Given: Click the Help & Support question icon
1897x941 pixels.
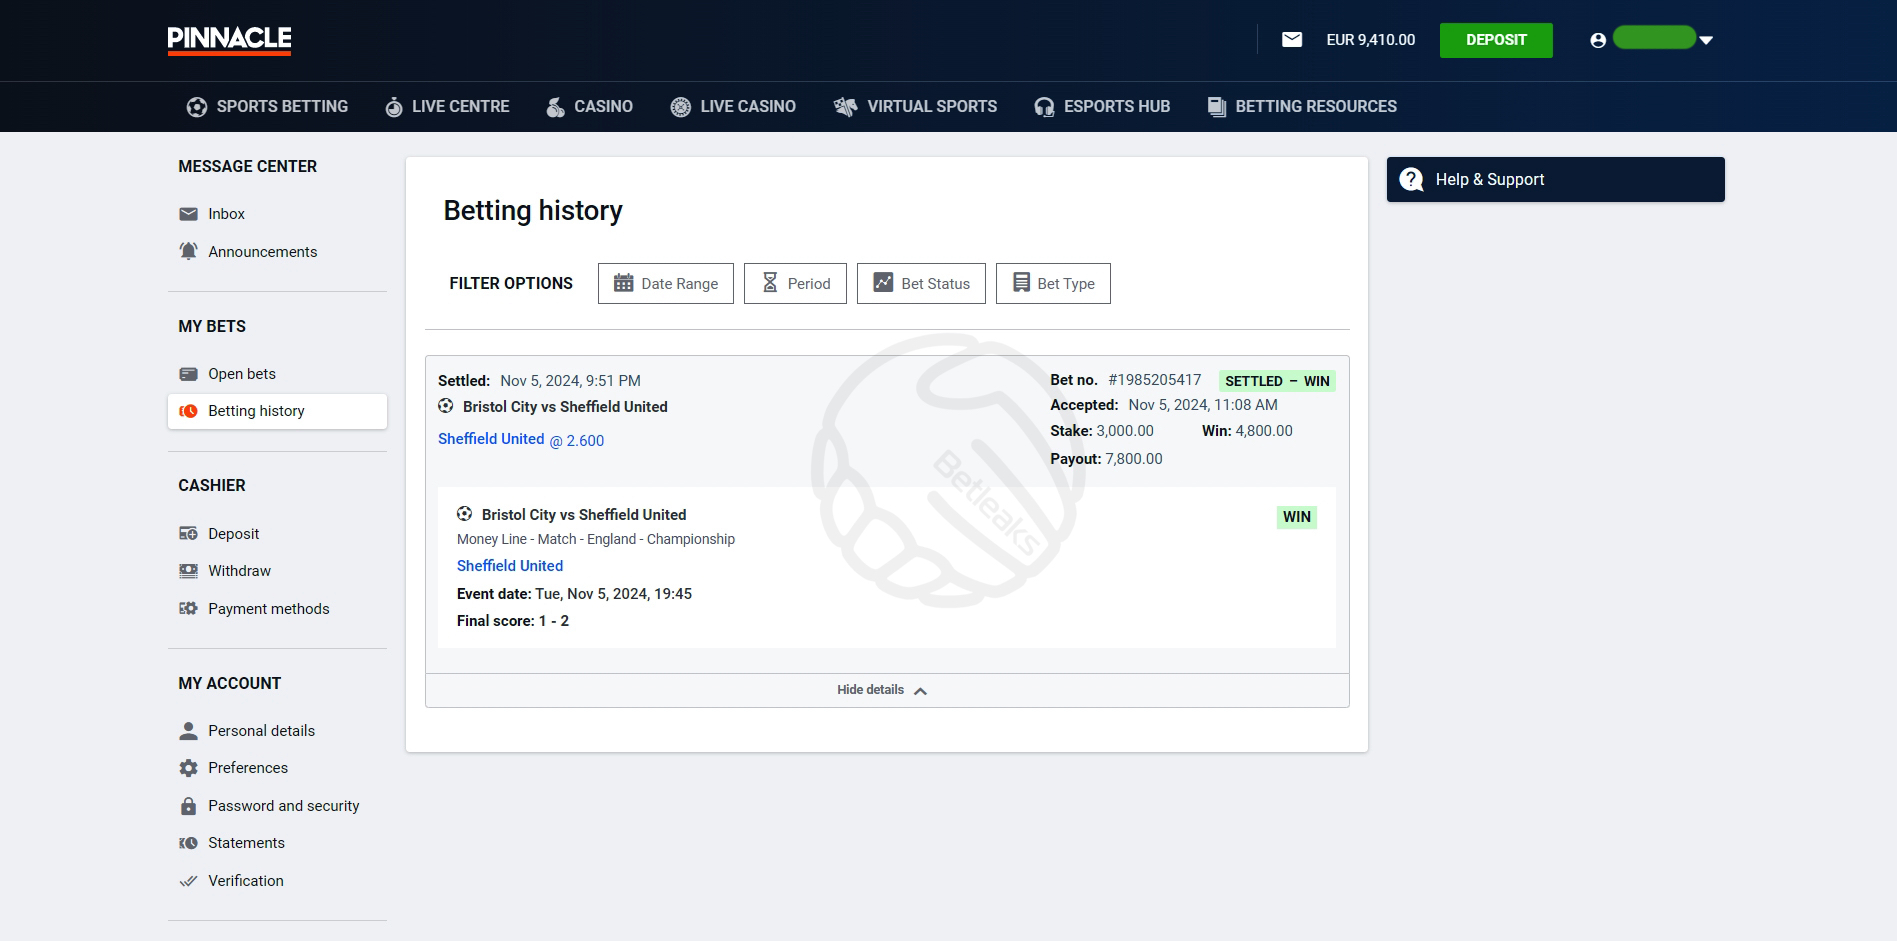Looking at the screenshot, I should (x=1411, y=180).
